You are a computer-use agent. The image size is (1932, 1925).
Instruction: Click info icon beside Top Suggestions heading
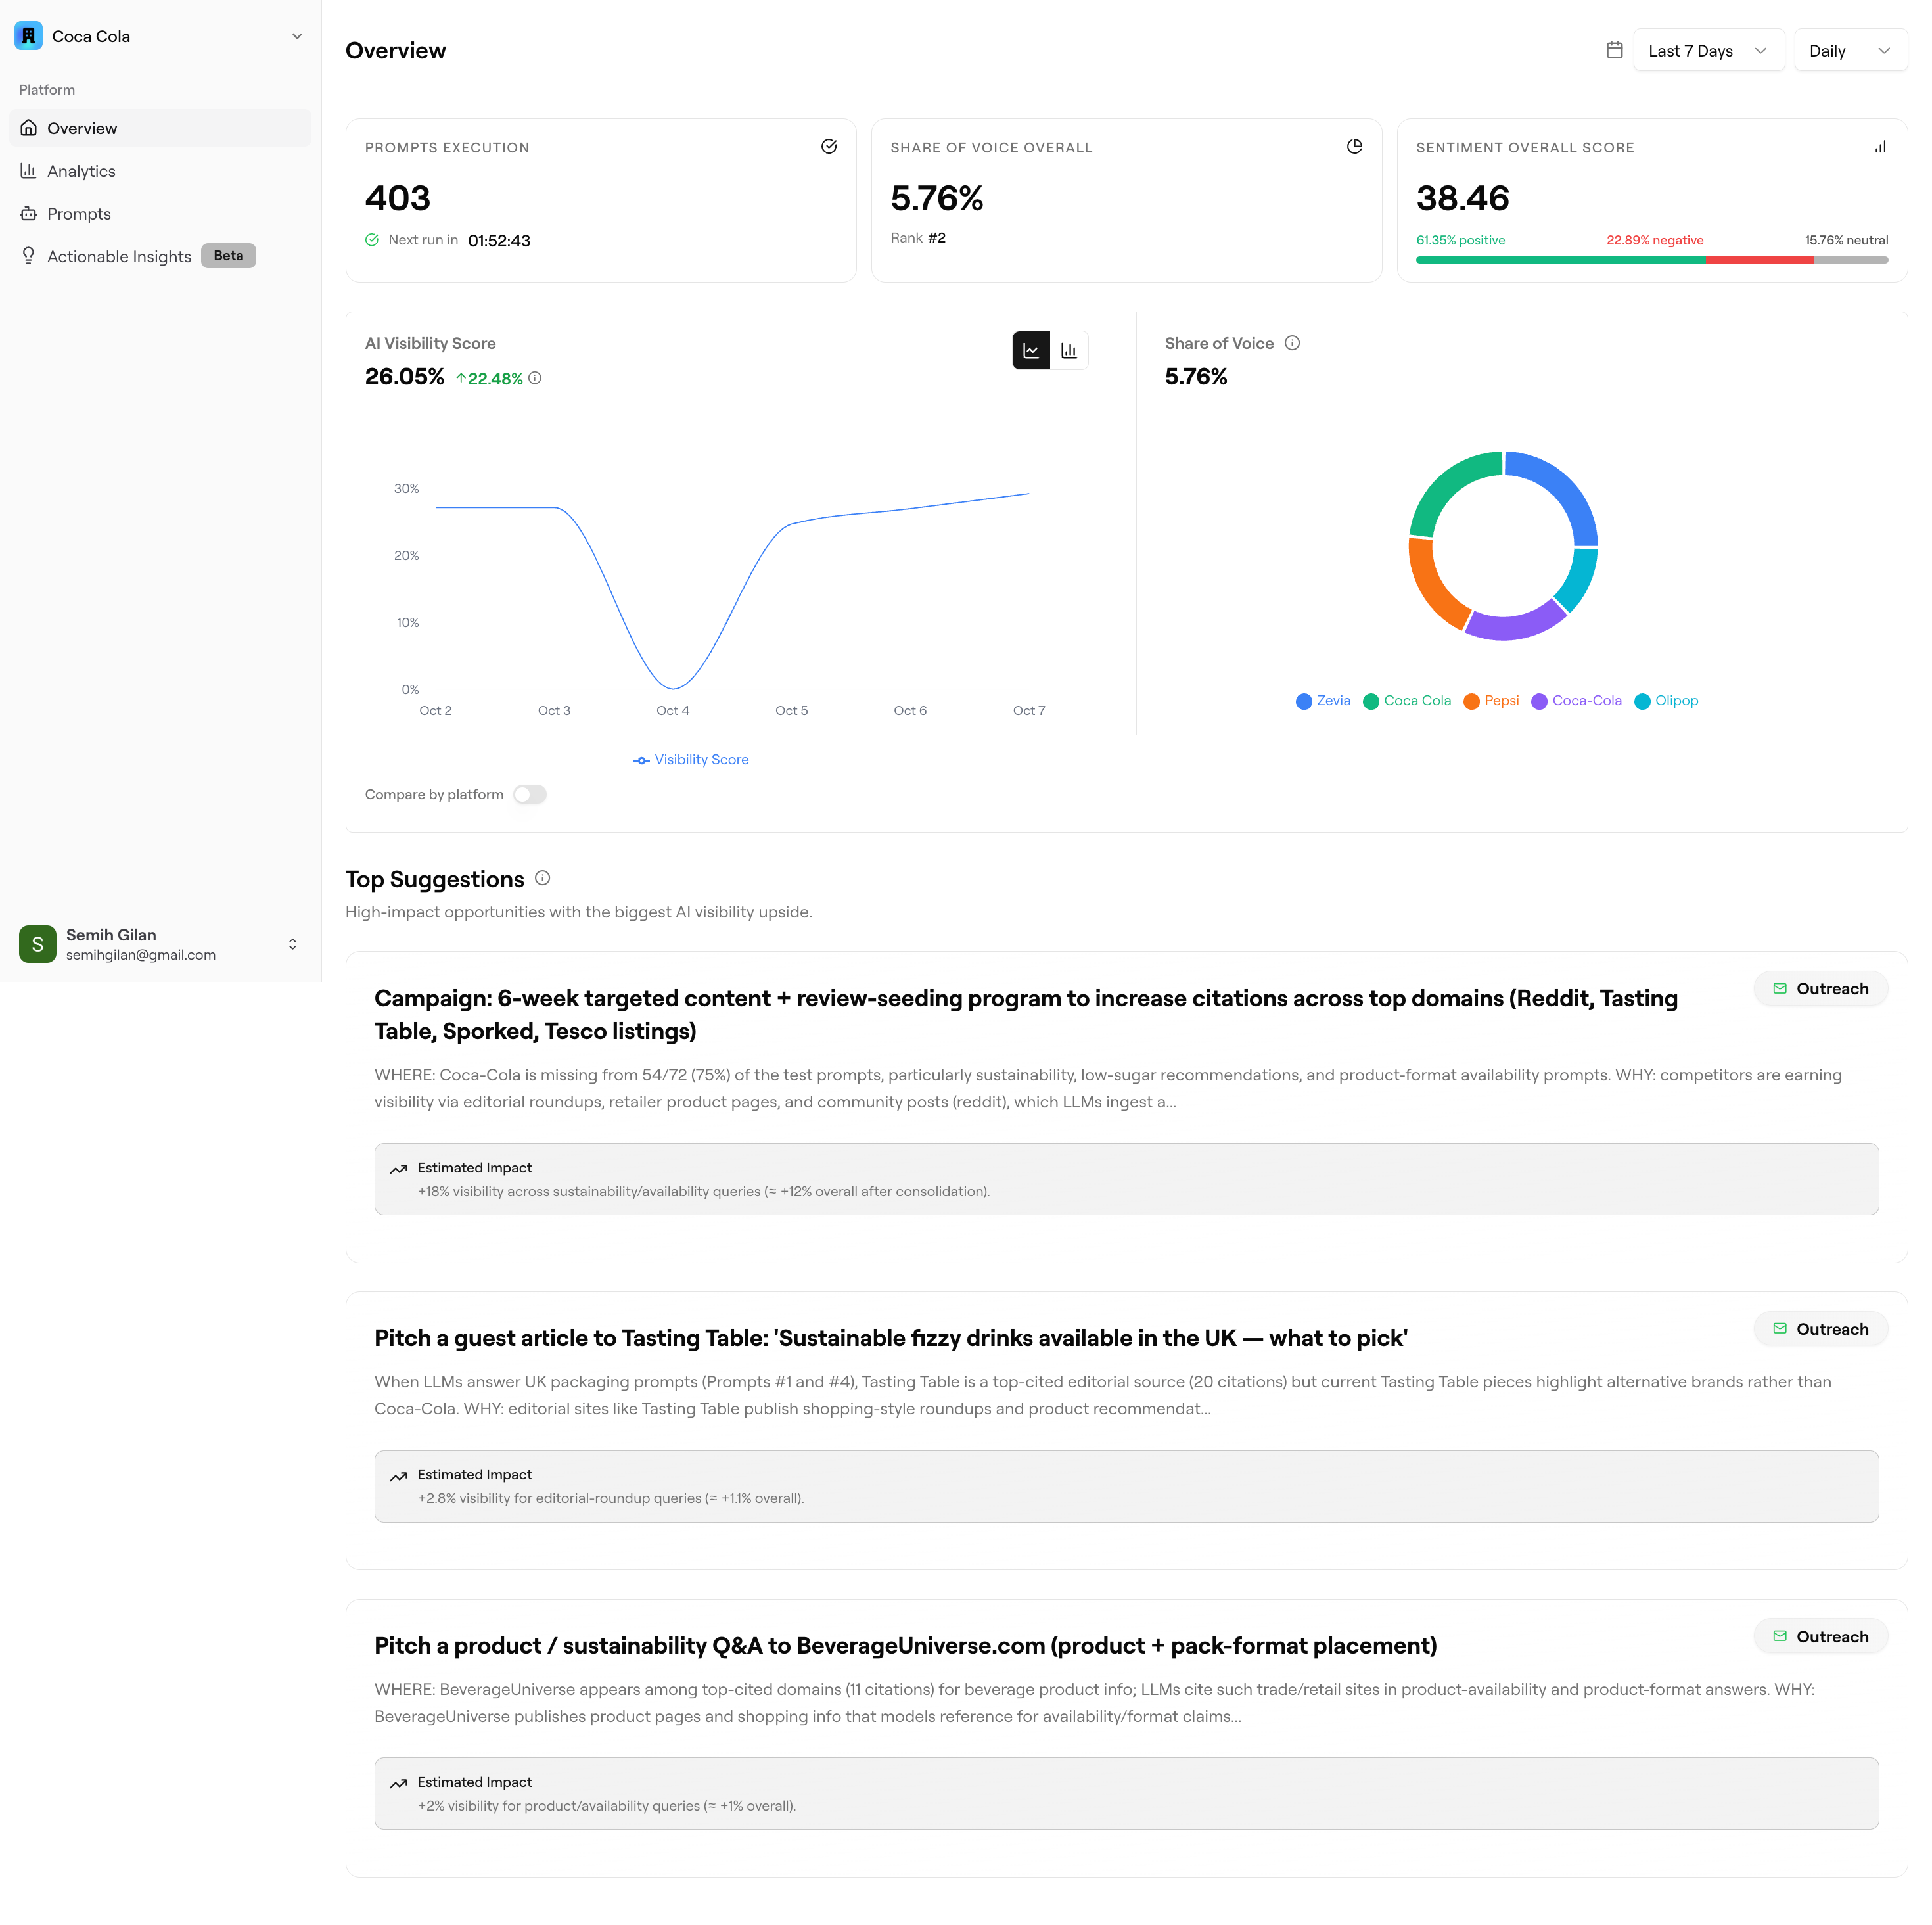pos(542,878)
